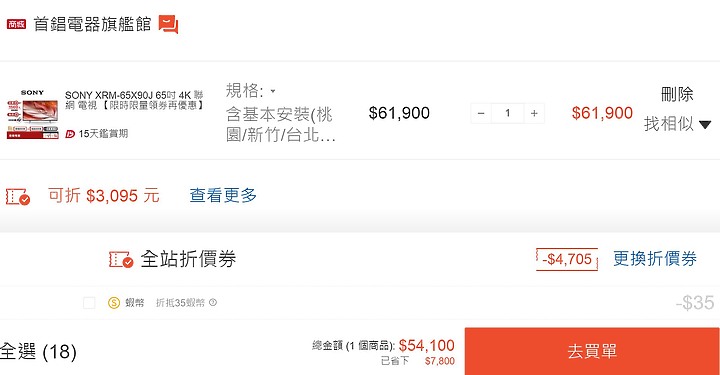Viewport: 720px width, 375px height.
Task: Expand the 找相似 dropdown arrow
Action: [705, 124]
